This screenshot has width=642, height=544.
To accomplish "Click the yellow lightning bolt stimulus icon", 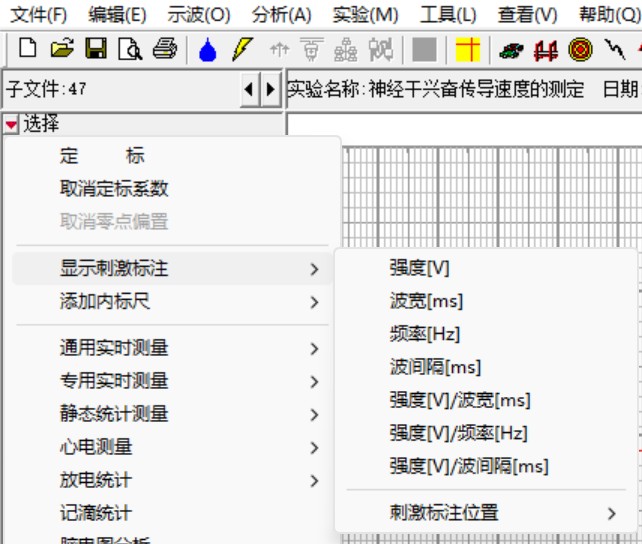I will [x=242, y=49].
